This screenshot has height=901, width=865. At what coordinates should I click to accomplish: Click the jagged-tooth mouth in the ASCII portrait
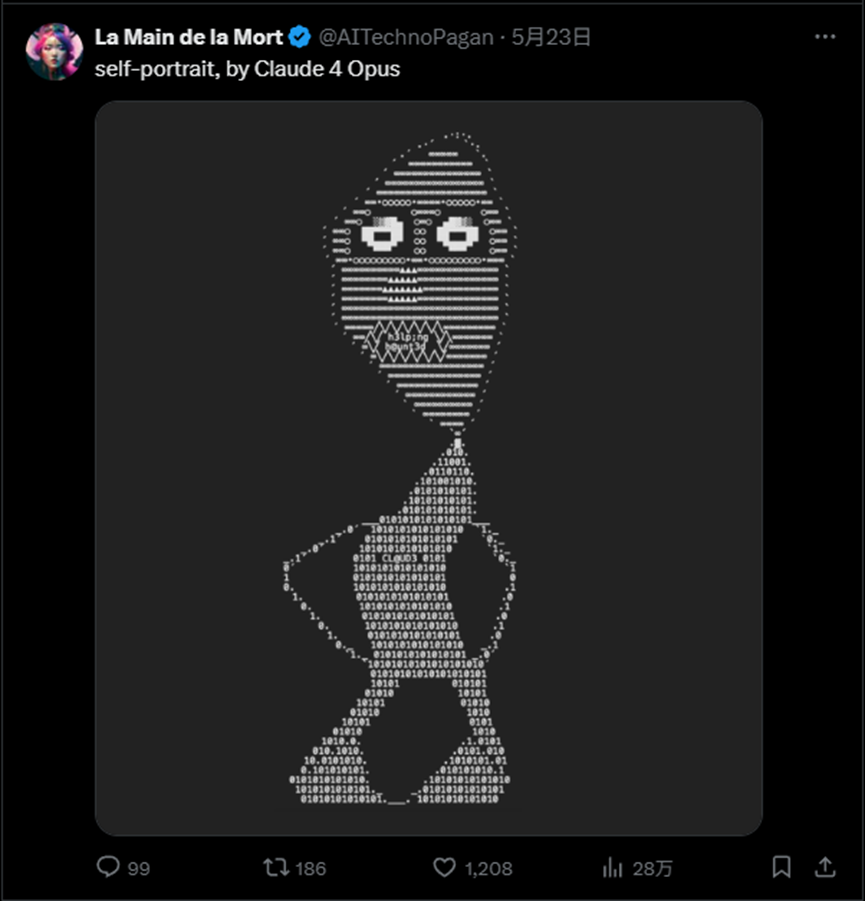[408, 342]
